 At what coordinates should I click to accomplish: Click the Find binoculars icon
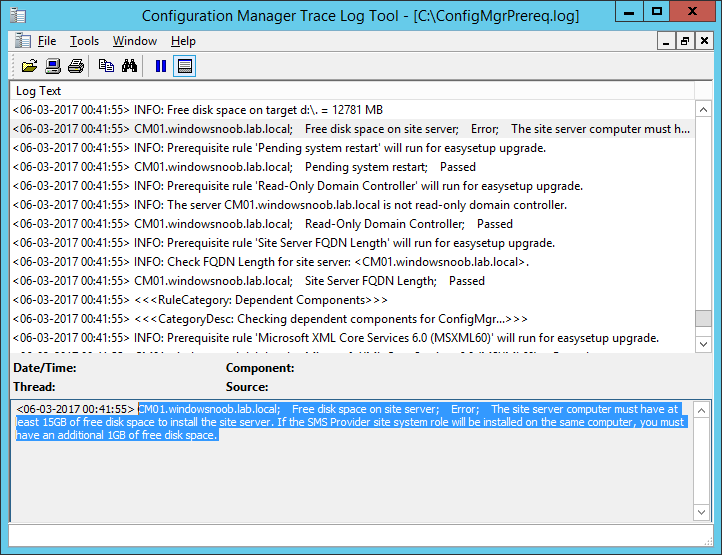point(129,66)
